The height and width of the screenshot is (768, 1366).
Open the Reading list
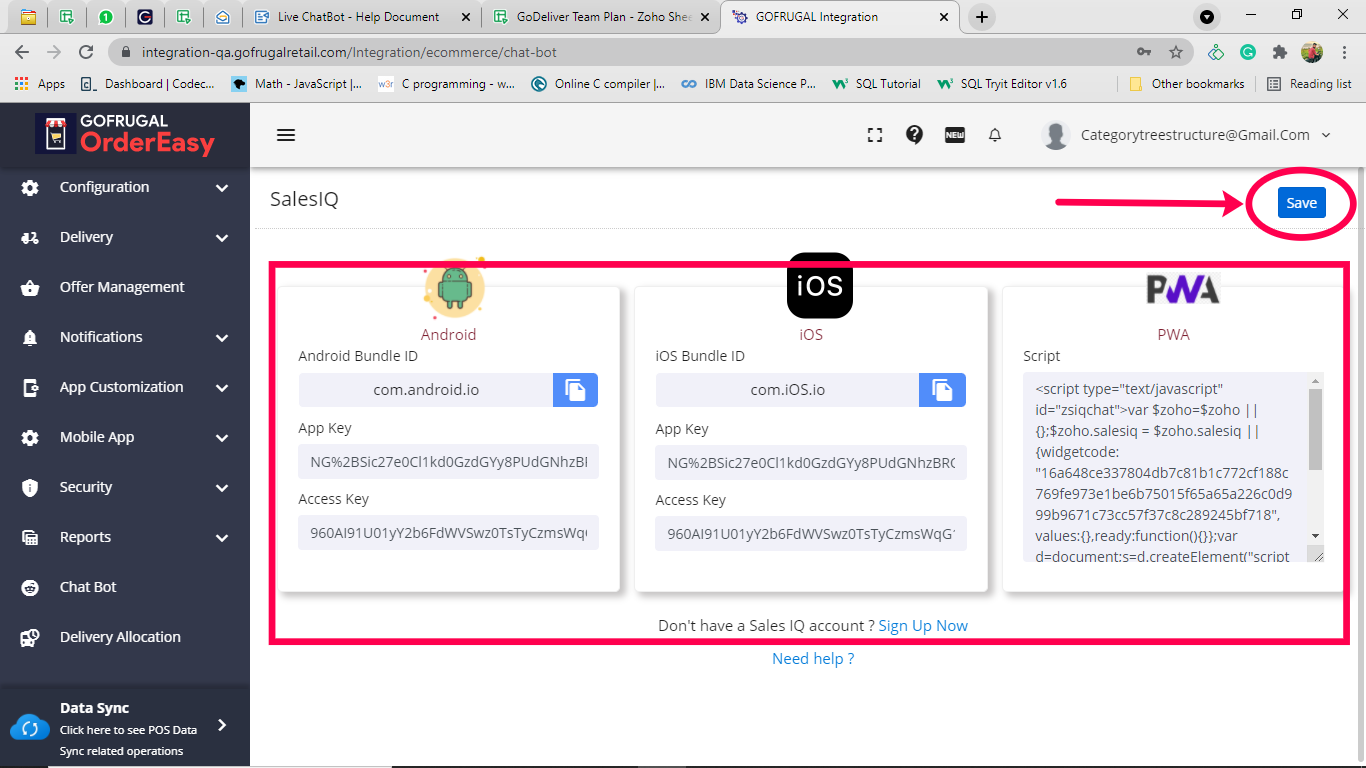pyautogui.click(x=1309, y=84)
